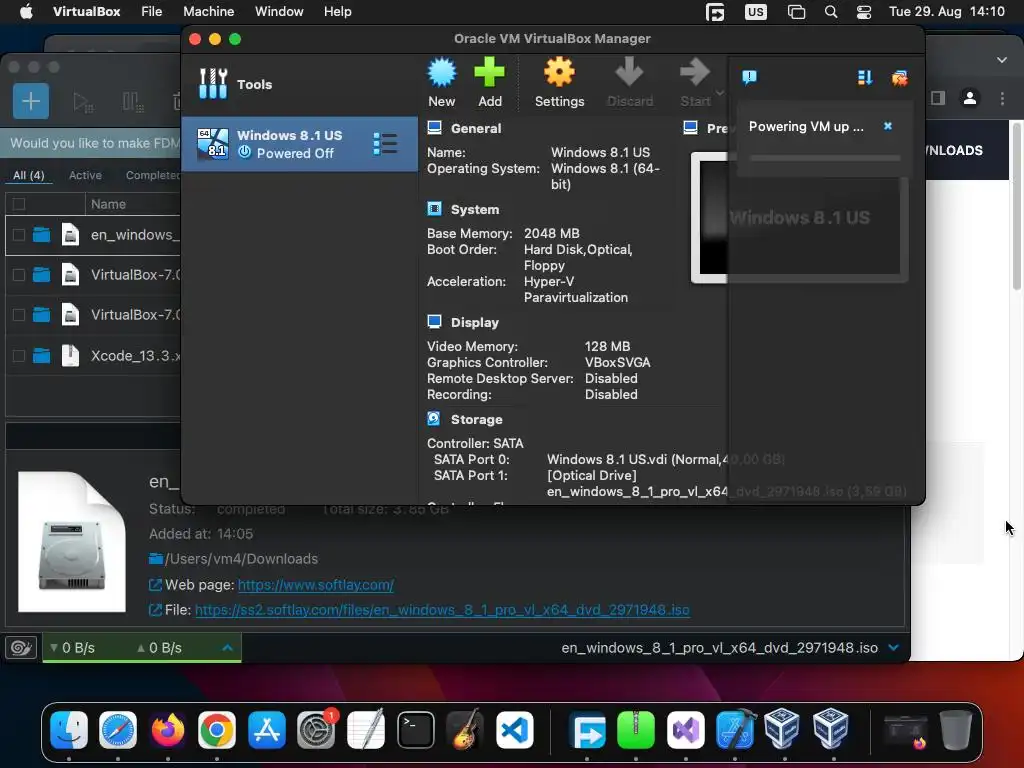Click the browser window vertical scrollbar
Image resolution: width=1024 pixels, height=768 pixels.
1017,206
